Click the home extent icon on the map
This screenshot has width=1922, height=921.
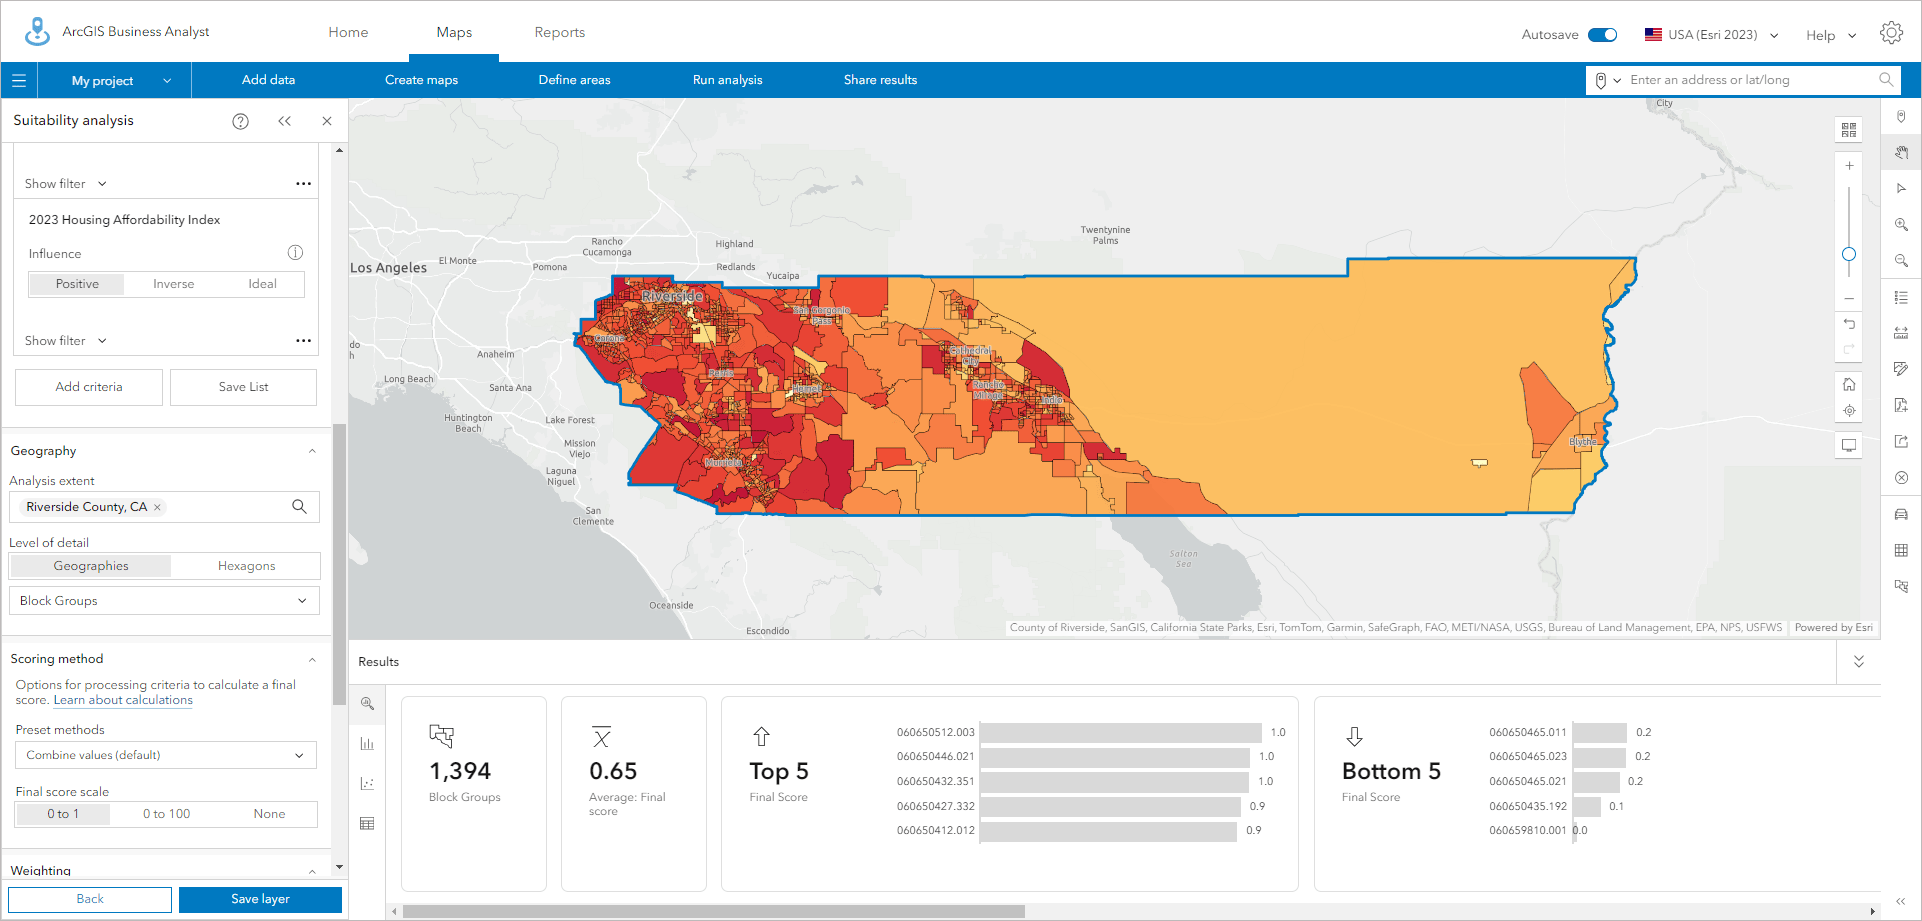1849,383
